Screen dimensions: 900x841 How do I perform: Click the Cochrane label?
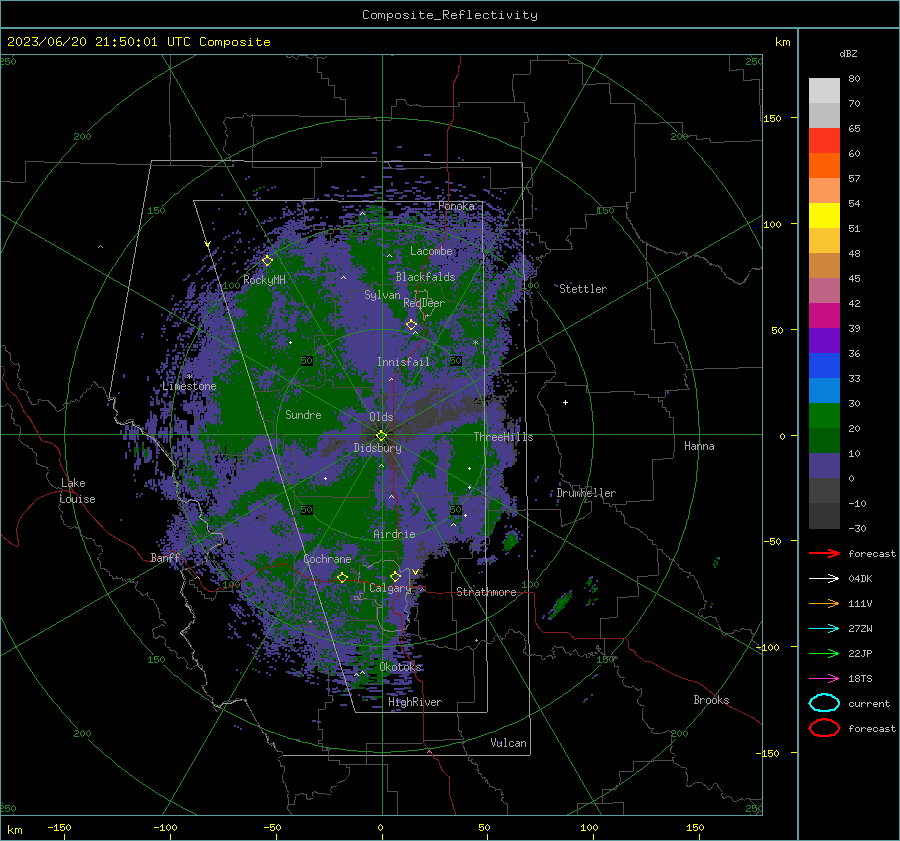click(327, 559)
